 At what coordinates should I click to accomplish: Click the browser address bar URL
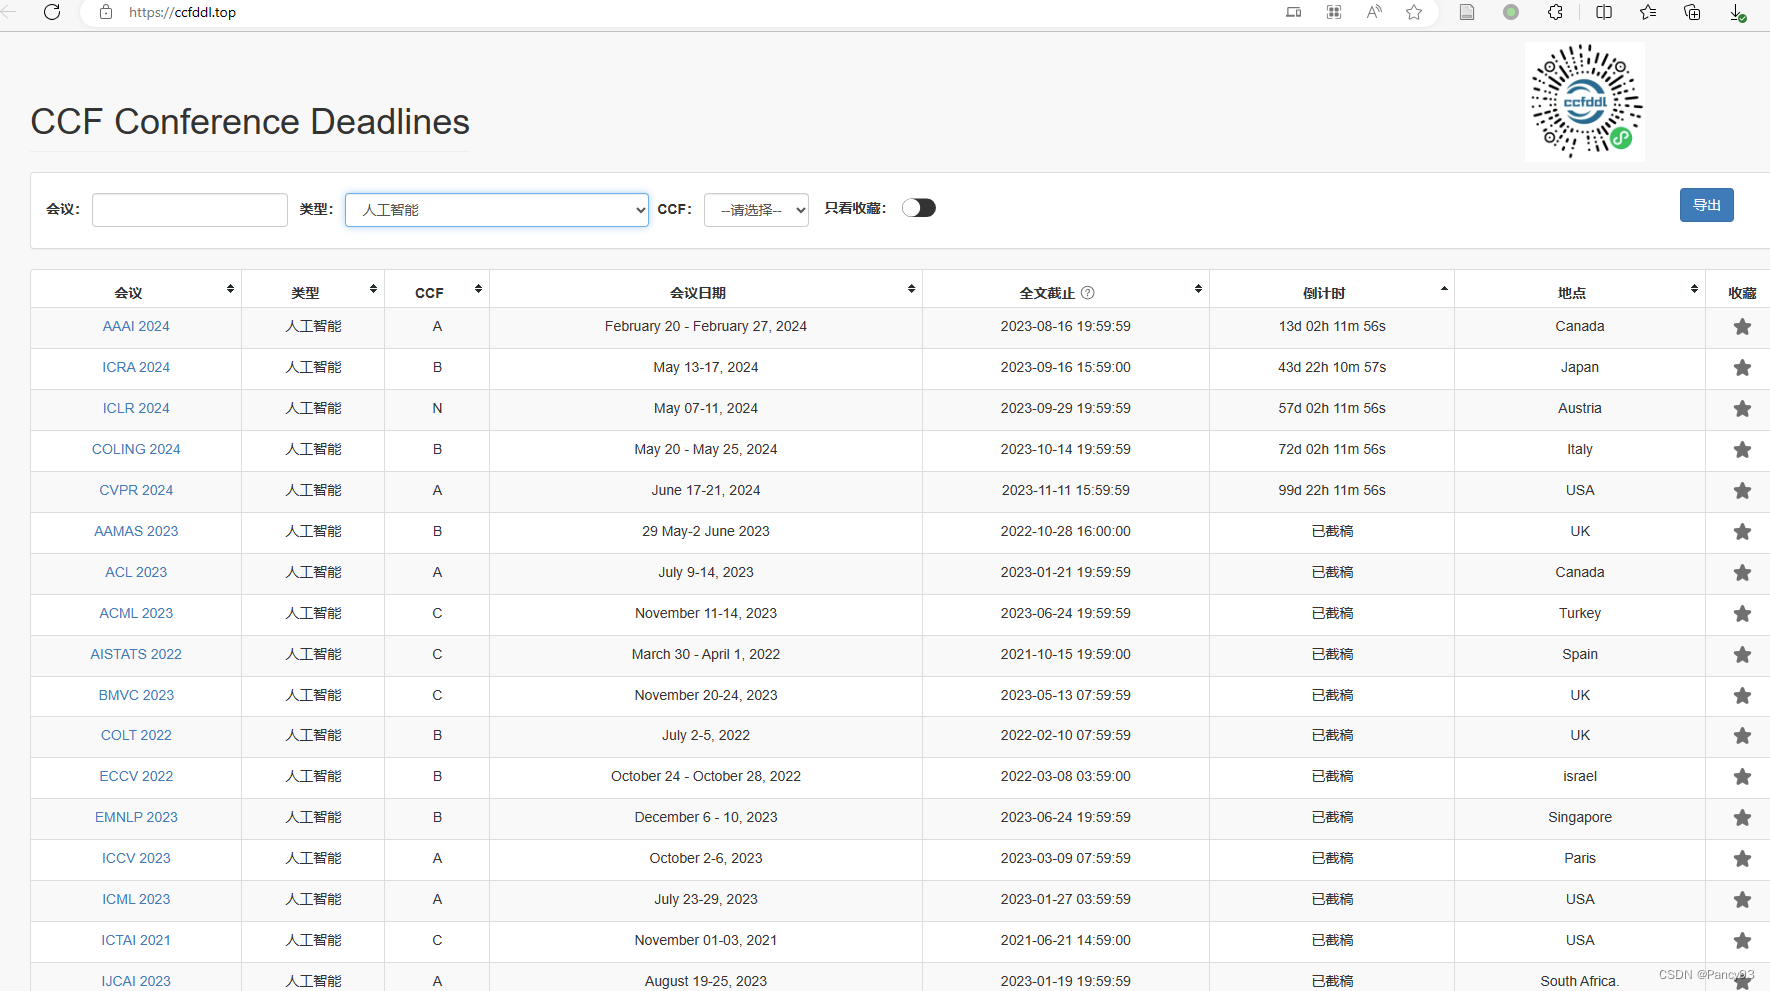(x=183, y=12)
